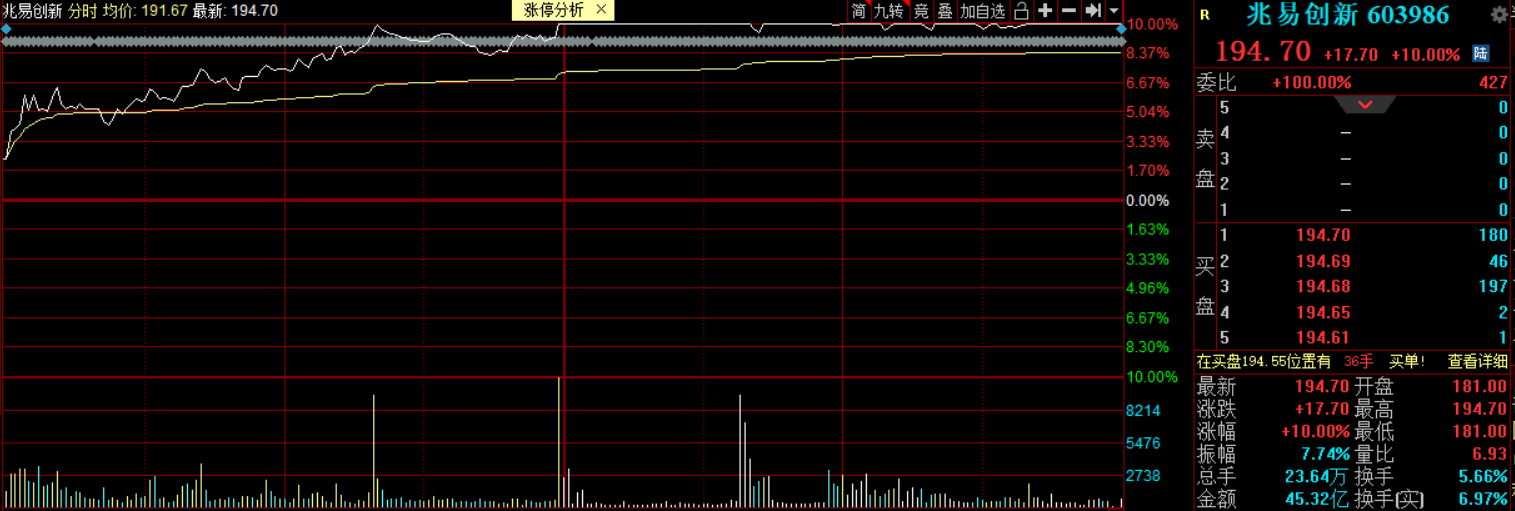Close the 涨停分析 tag
This screenshot has width=1515, height=511.
(x=600, y=10)
